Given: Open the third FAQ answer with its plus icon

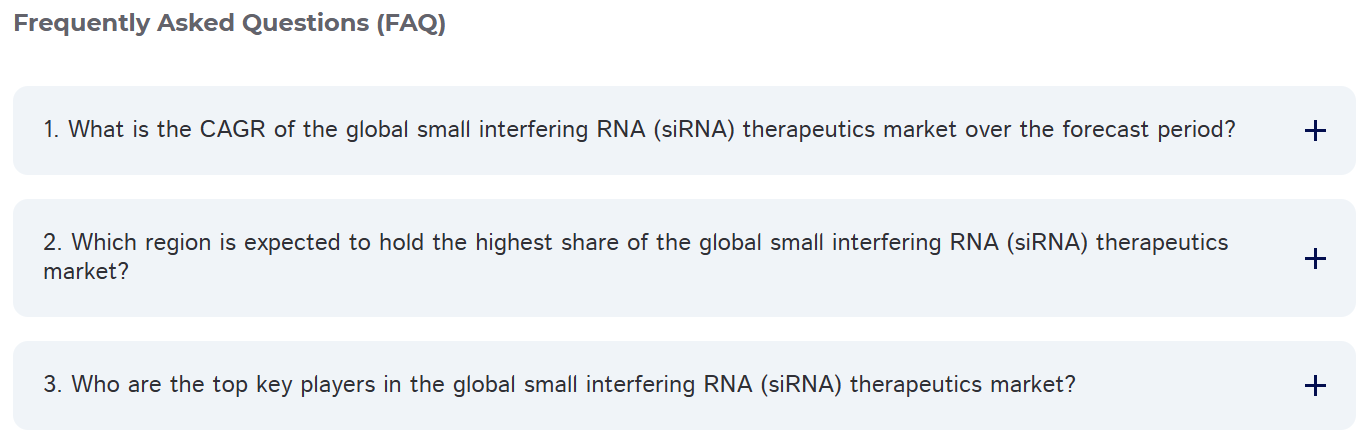Looking at the screenshot, I should point(1315,386).
